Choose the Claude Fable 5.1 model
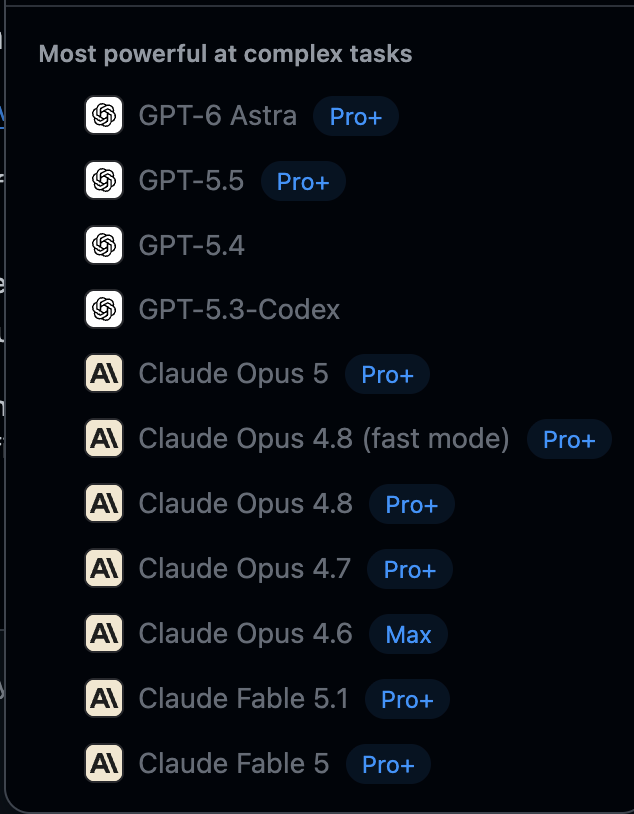The width and height of the screenshot is (634, 814). coord(244,698)
